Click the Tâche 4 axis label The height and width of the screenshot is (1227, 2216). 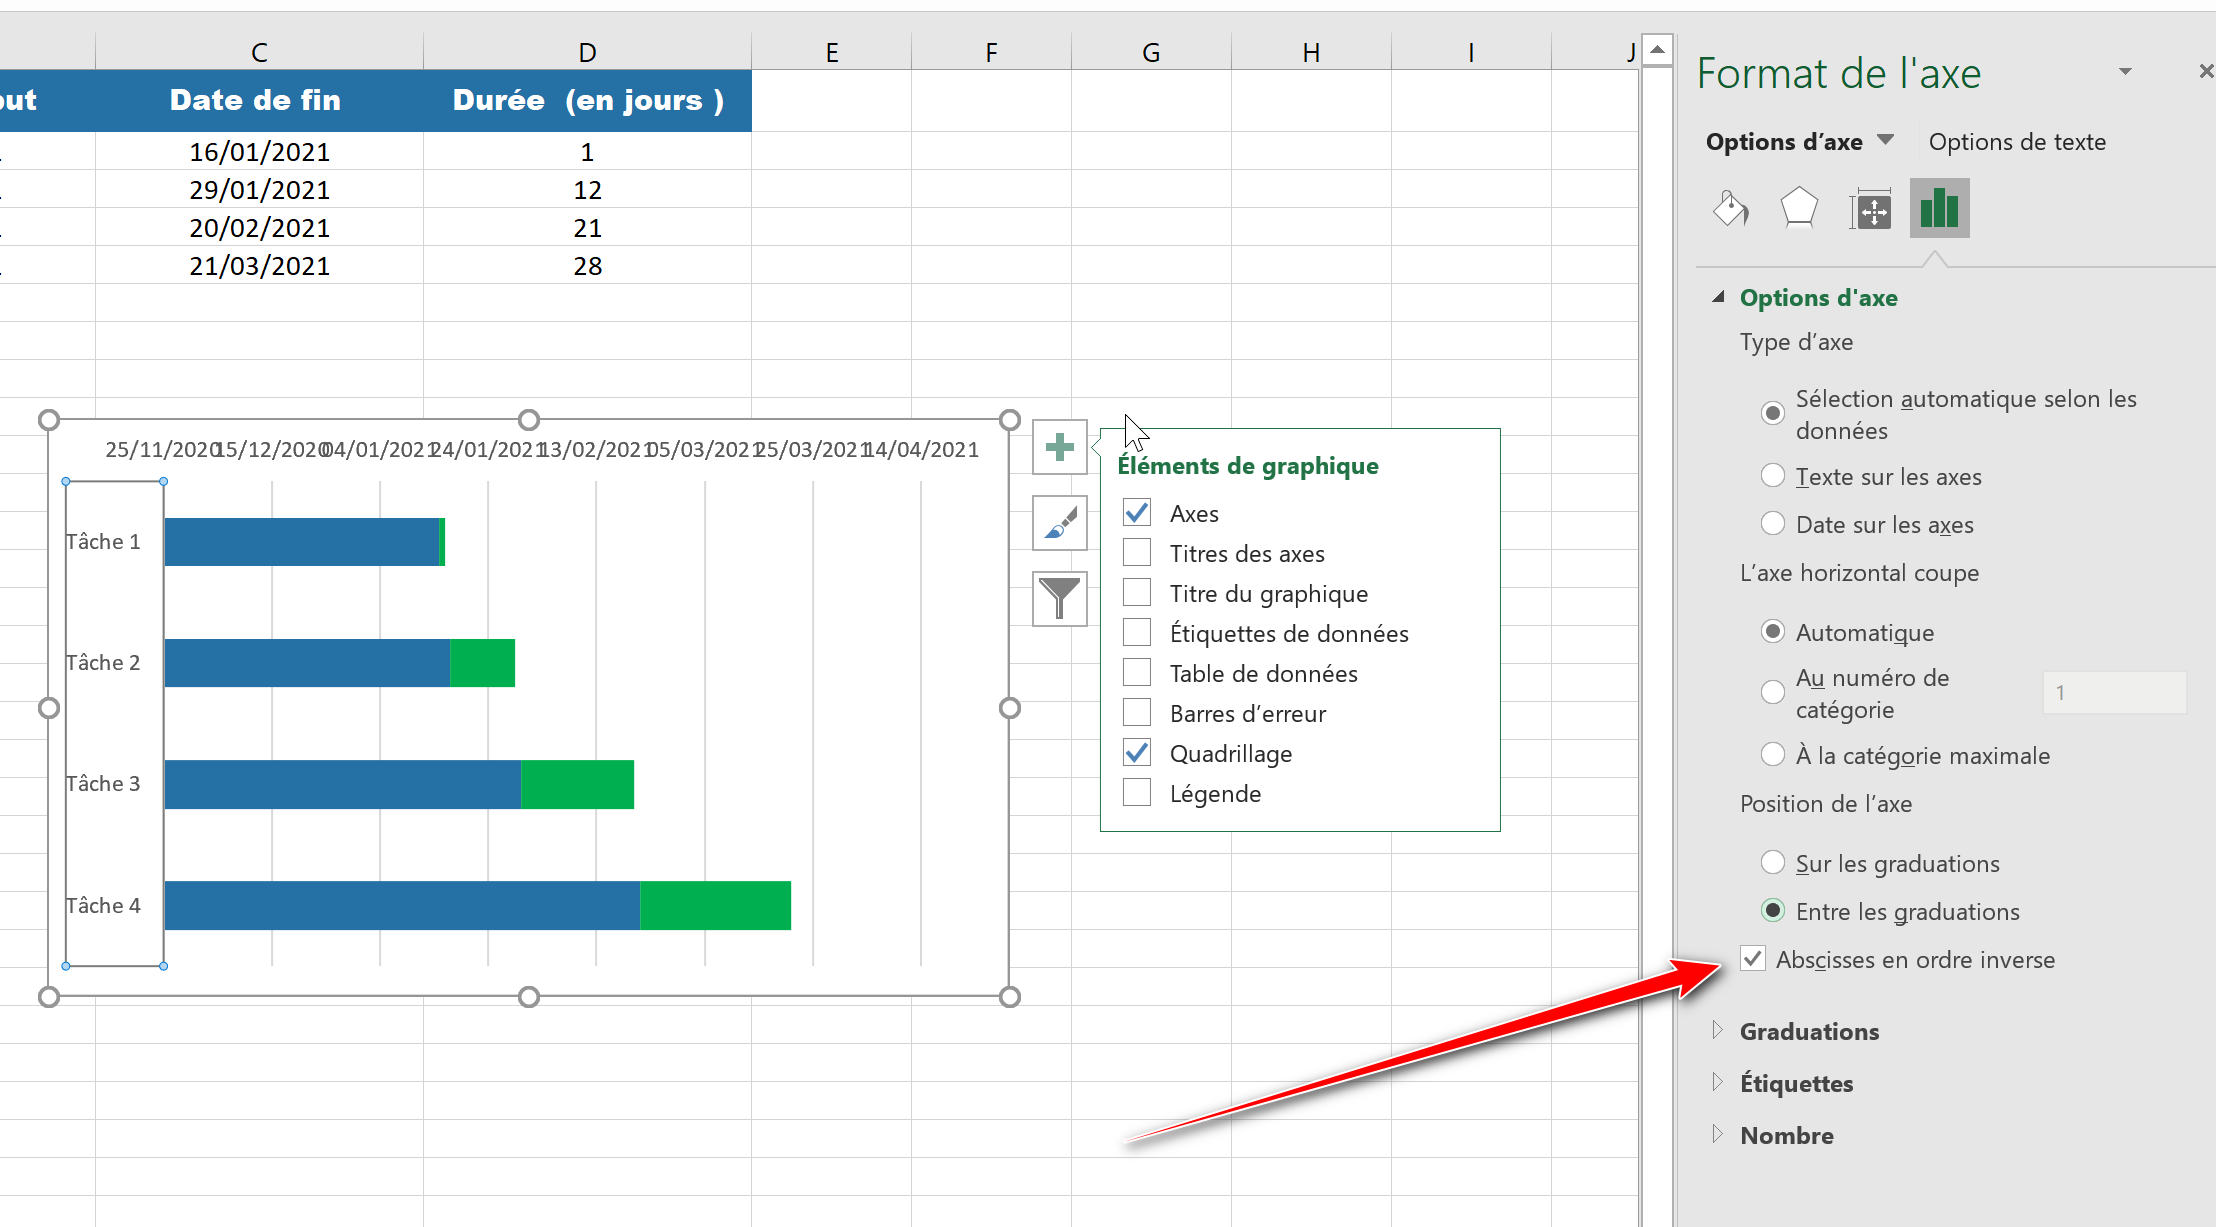103,905
